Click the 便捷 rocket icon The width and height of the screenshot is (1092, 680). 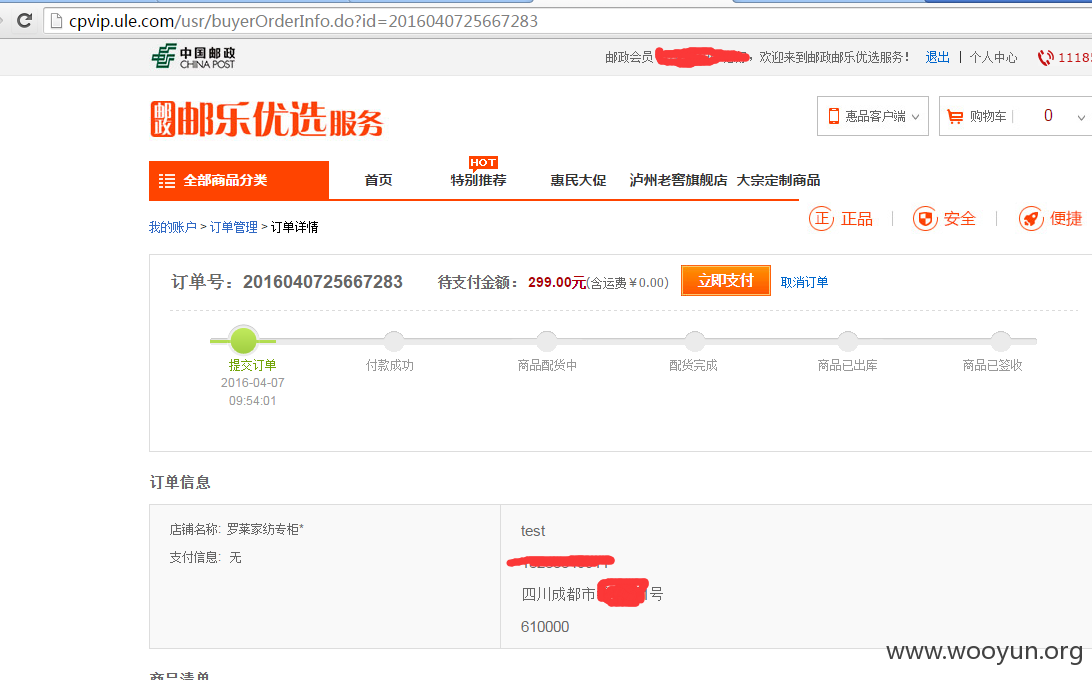point(1031,219)
